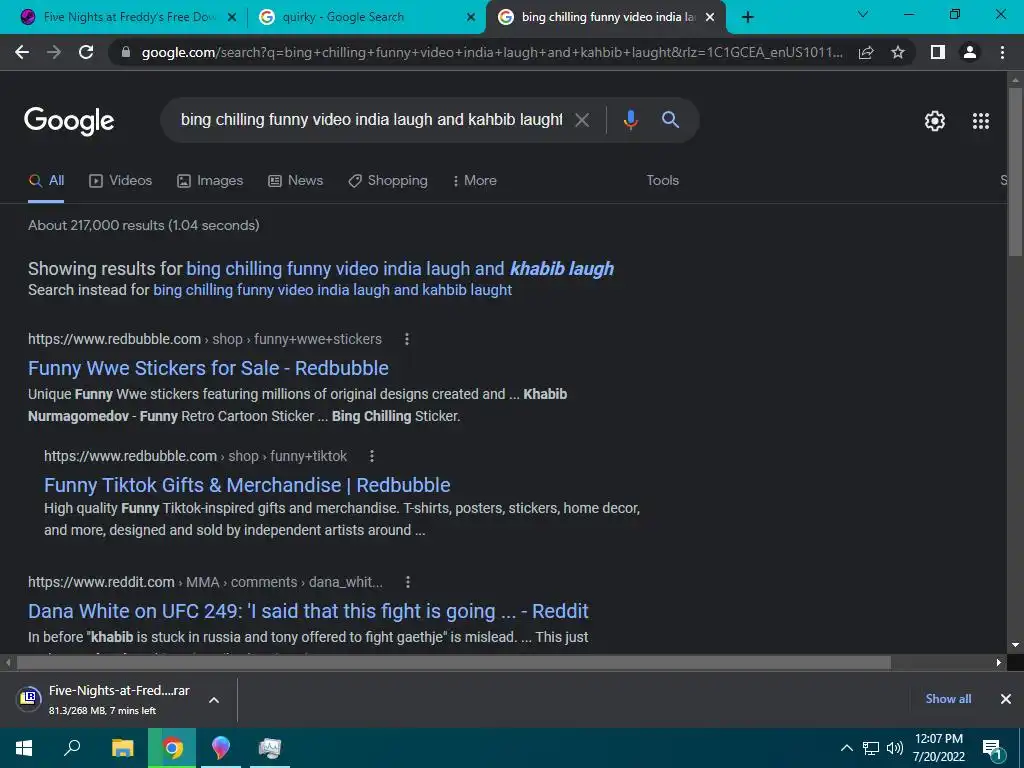This screenshot has height=768, width=1024.
Task: Share this page from the address bar
Action: [x=866, y=52]
